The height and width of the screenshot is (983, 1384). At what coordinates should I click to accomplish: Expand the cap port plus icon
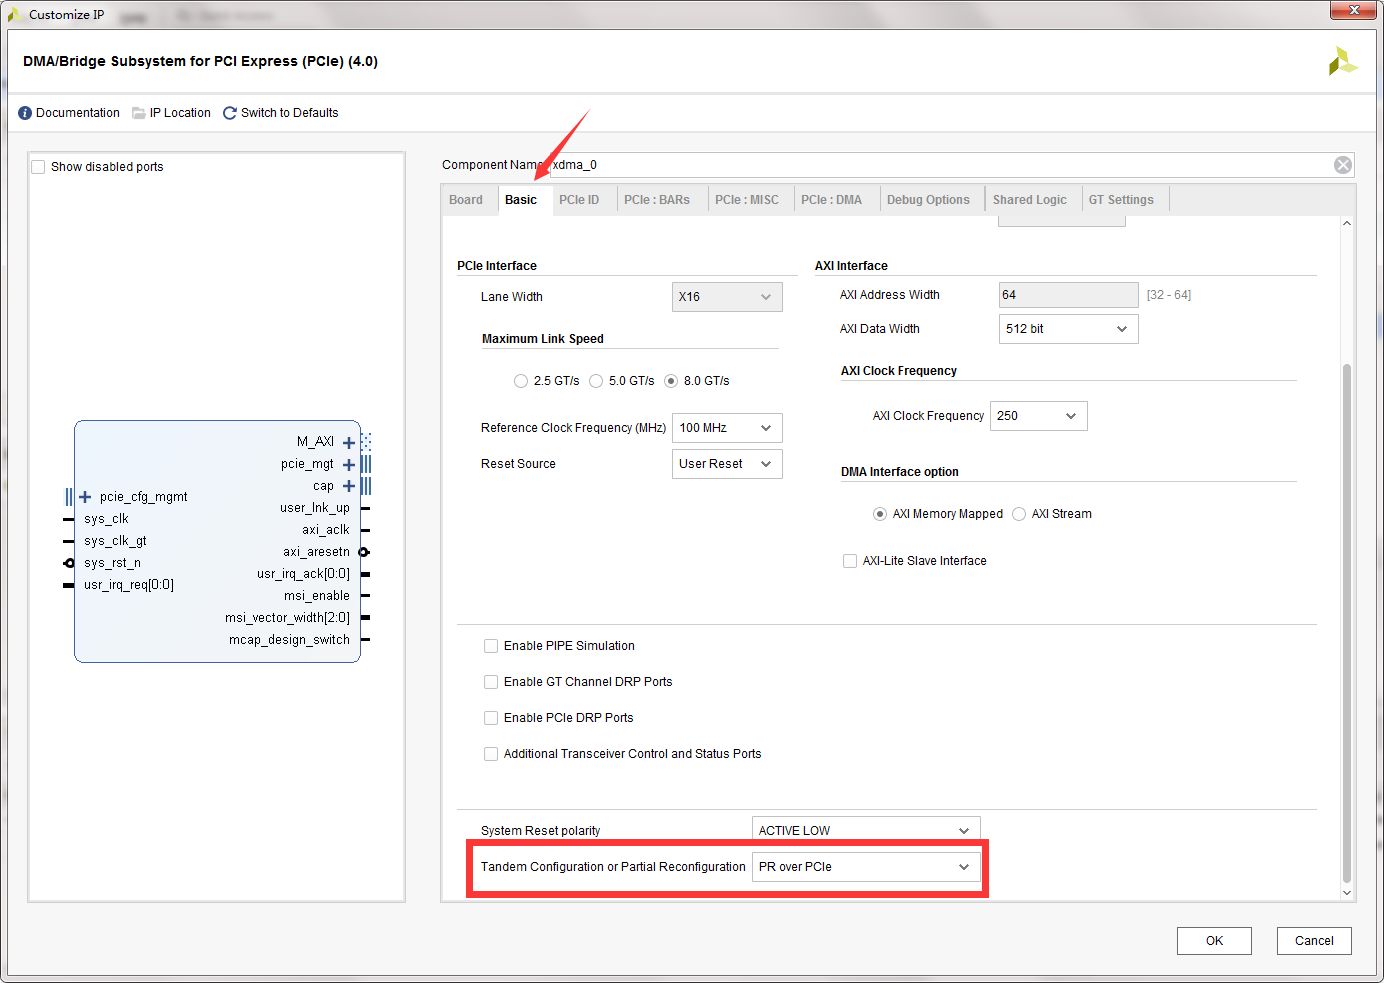coord(349,486)
